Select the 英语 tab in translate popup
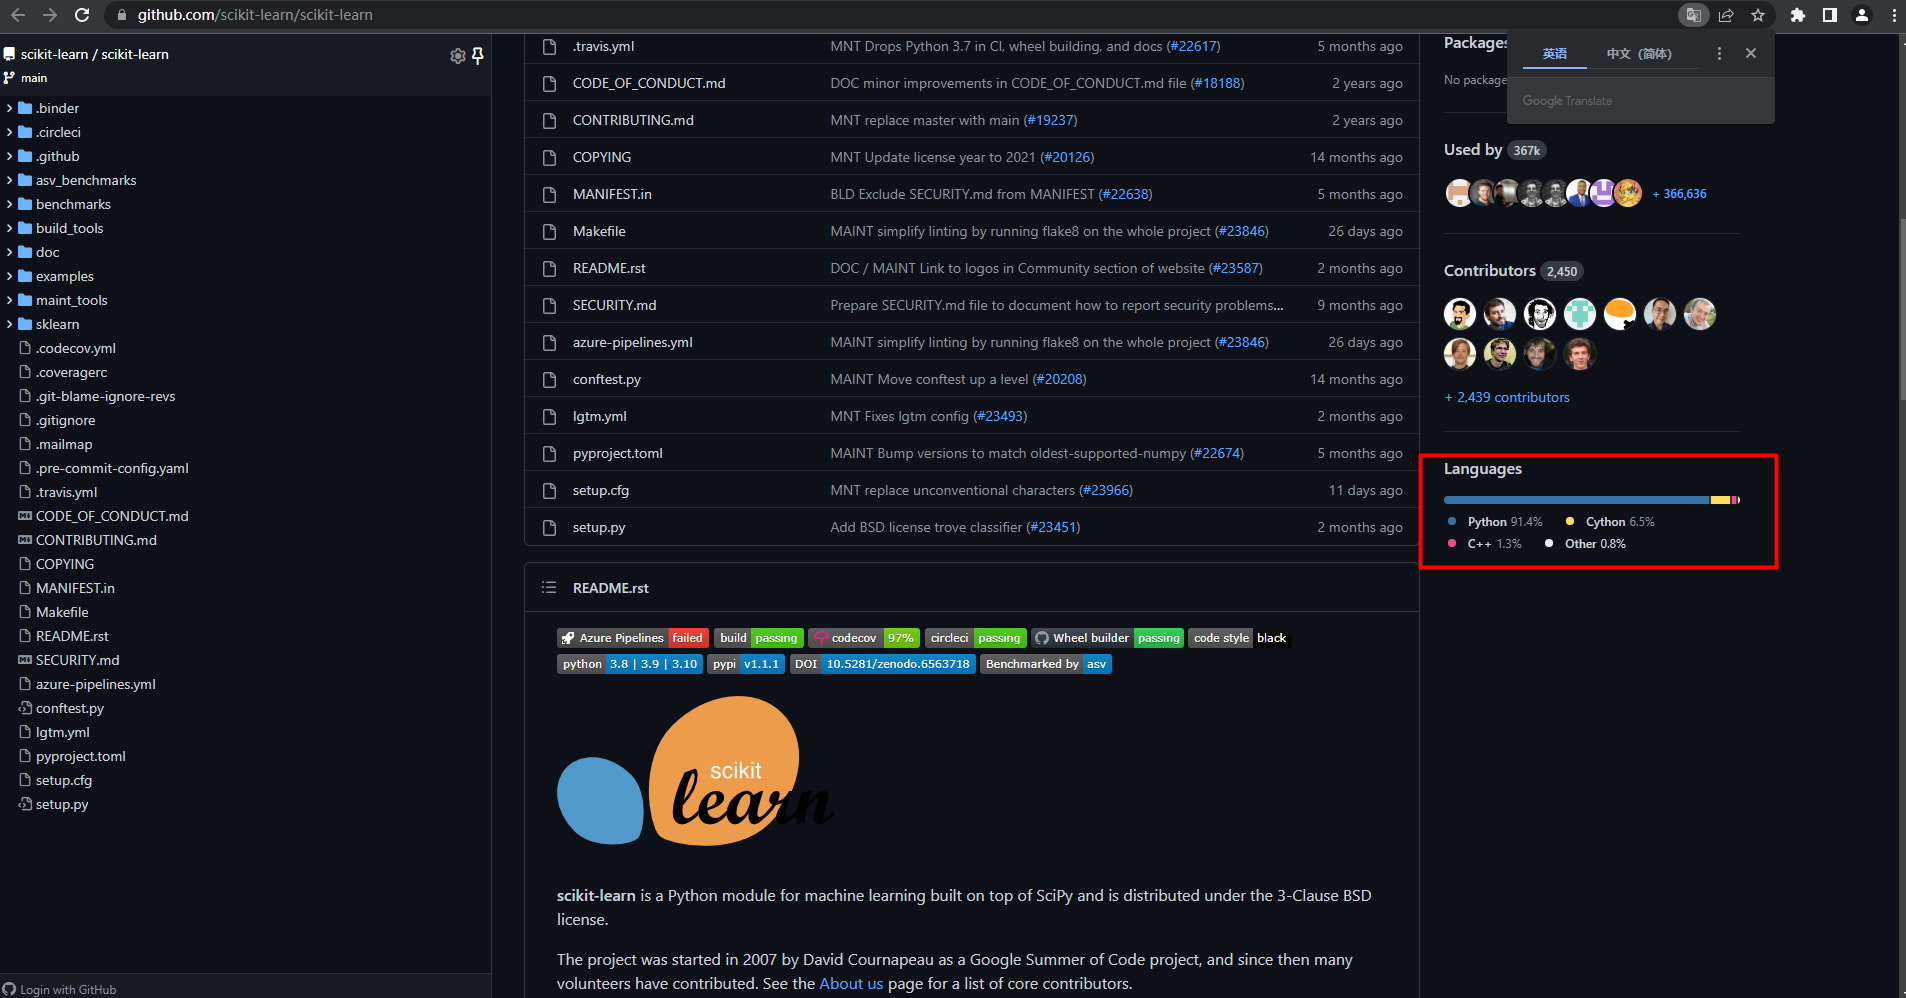The width and height of the screenshot is (1906, 998). click(1555, 54)
